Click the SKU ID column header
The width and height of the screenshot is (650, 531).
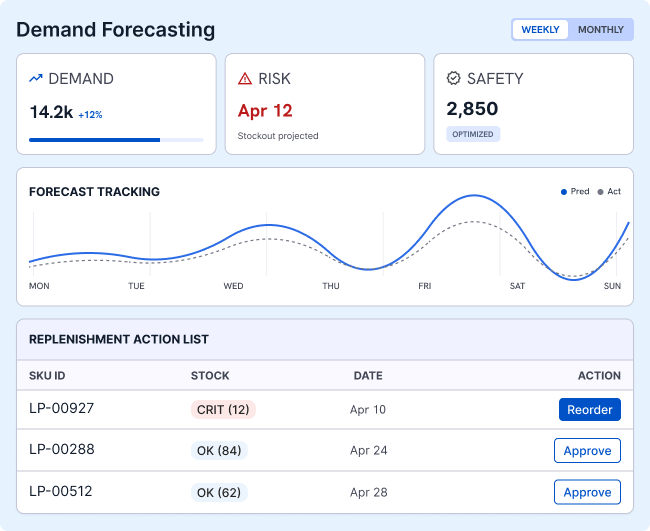pos(47,376)
